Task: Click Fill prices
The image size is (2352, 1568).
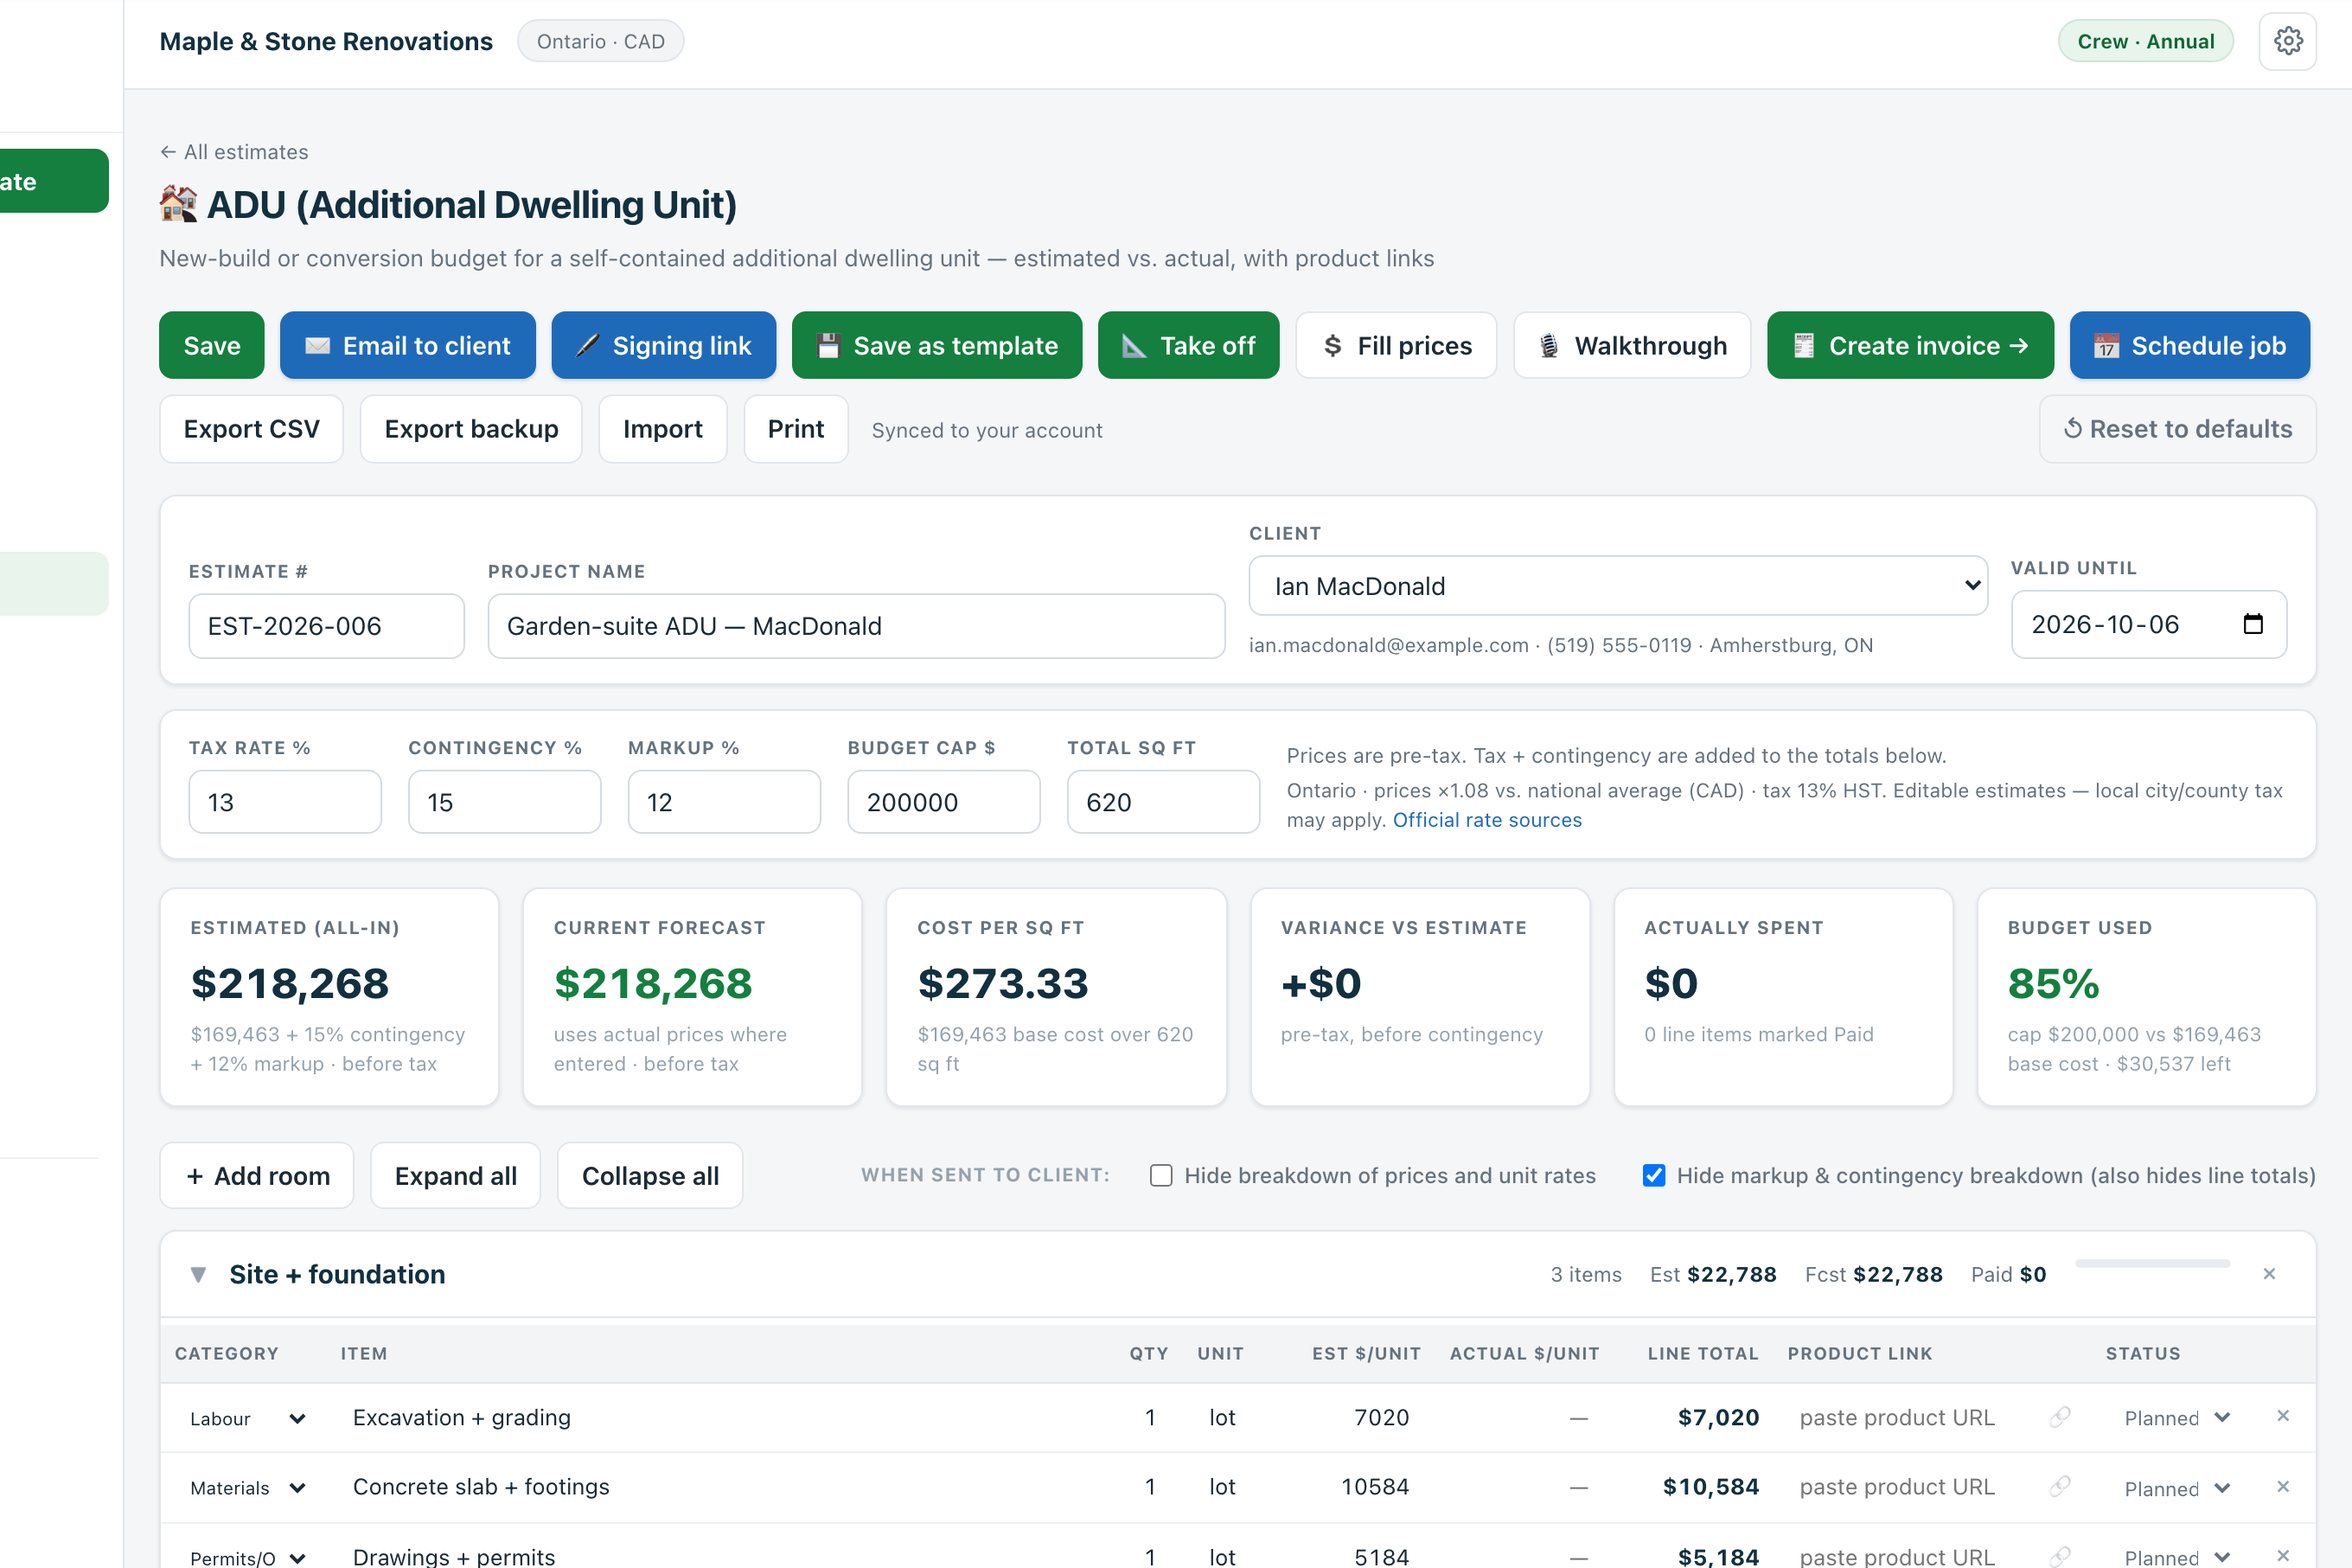Action: click(x=1396, y=345)
